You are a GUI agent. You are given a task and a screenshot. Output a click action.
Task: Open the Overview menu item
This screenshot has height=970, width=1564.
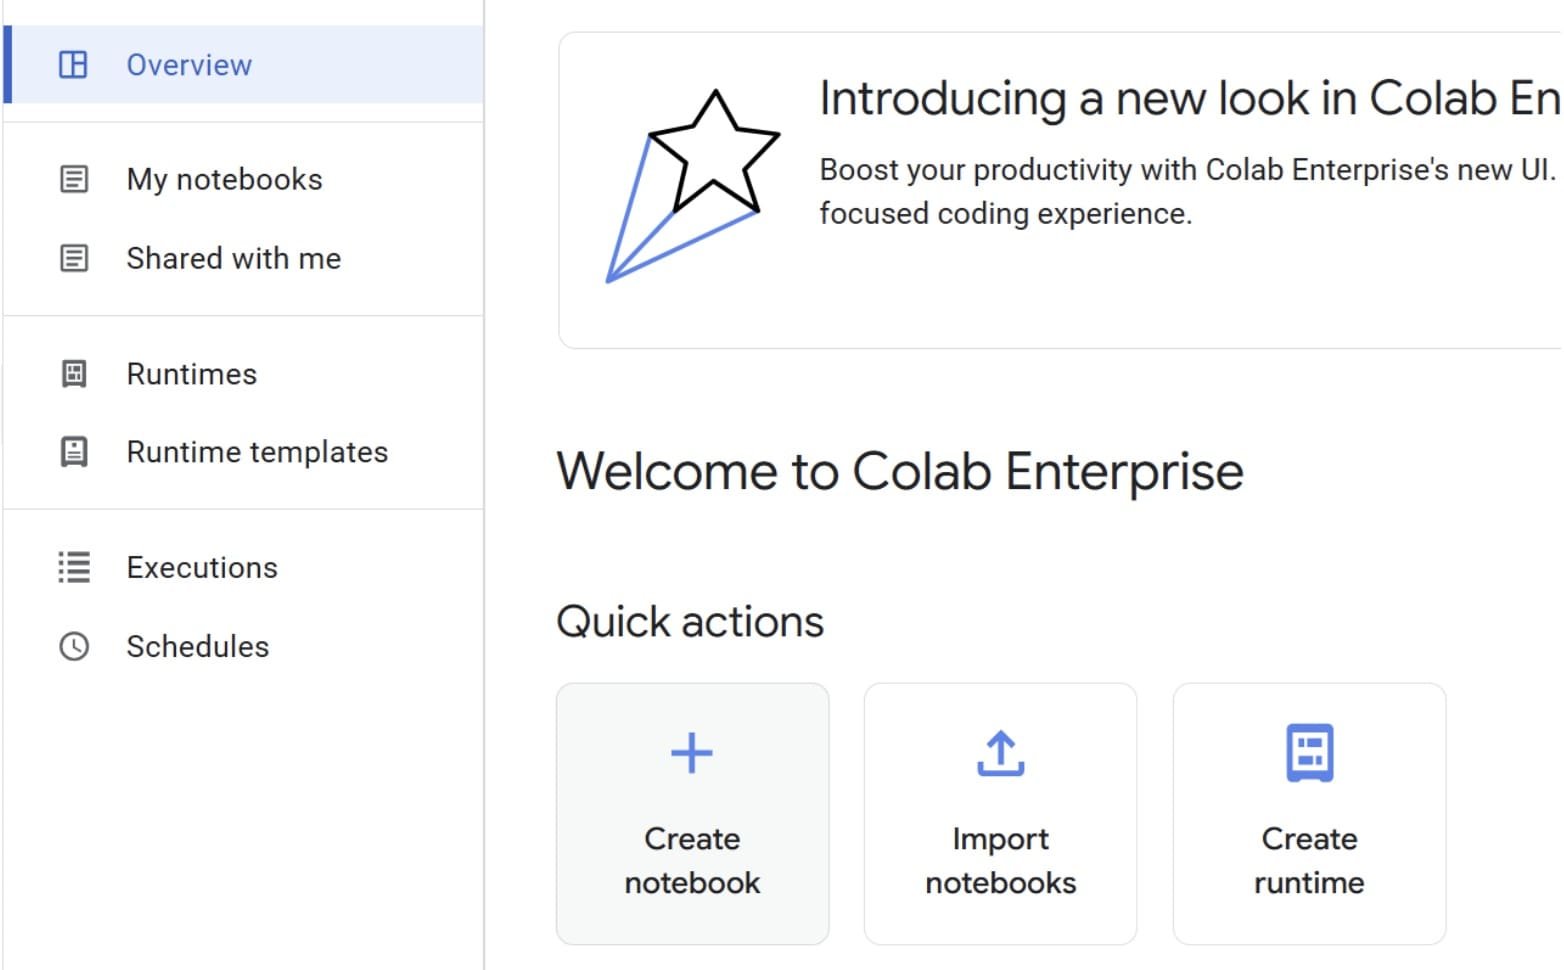[189, 65]
